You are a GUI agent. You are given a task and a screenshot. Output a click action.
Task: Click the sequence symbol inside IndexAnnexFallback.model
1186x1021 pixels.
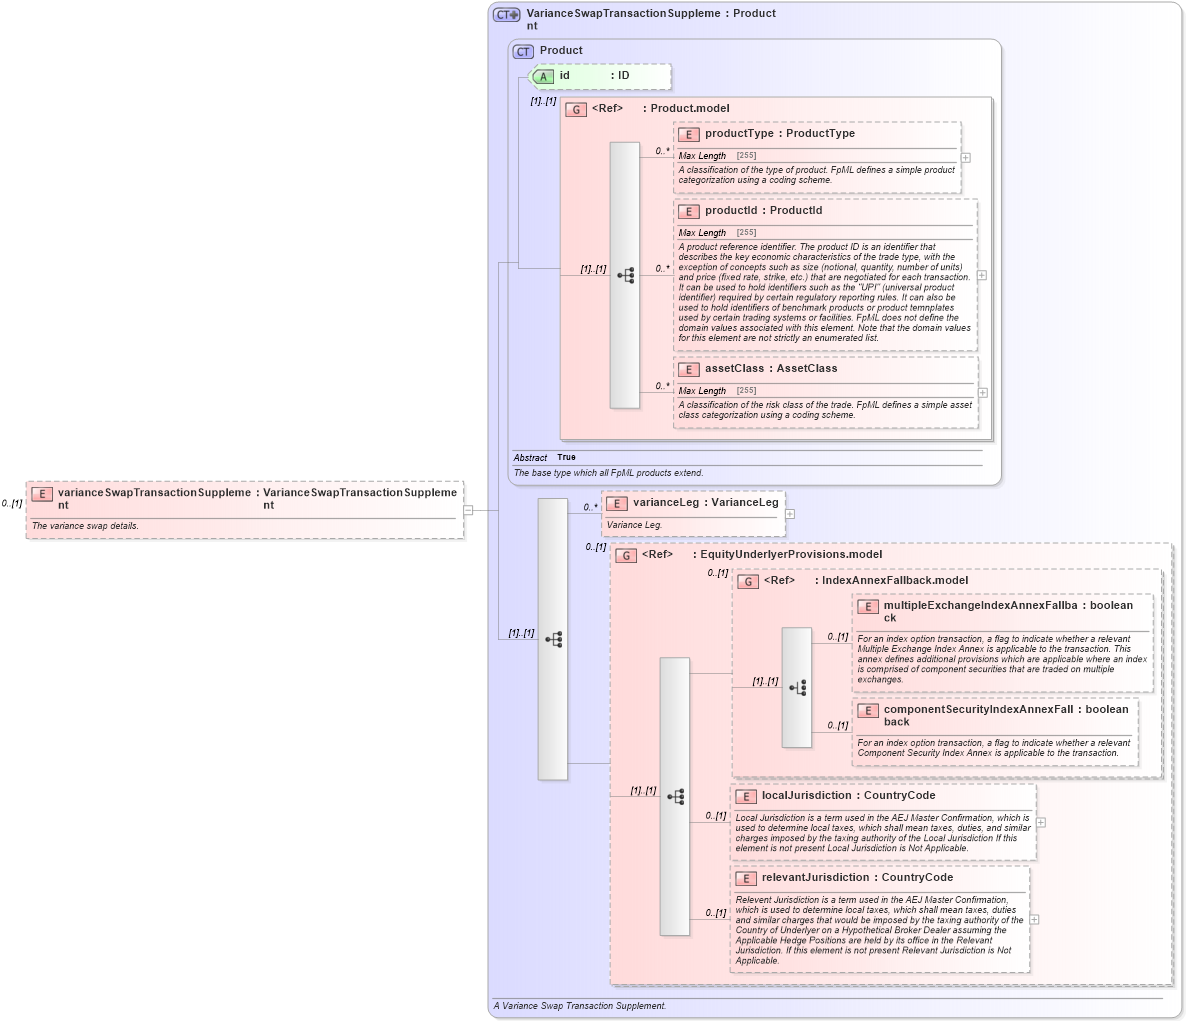[796, 687]
